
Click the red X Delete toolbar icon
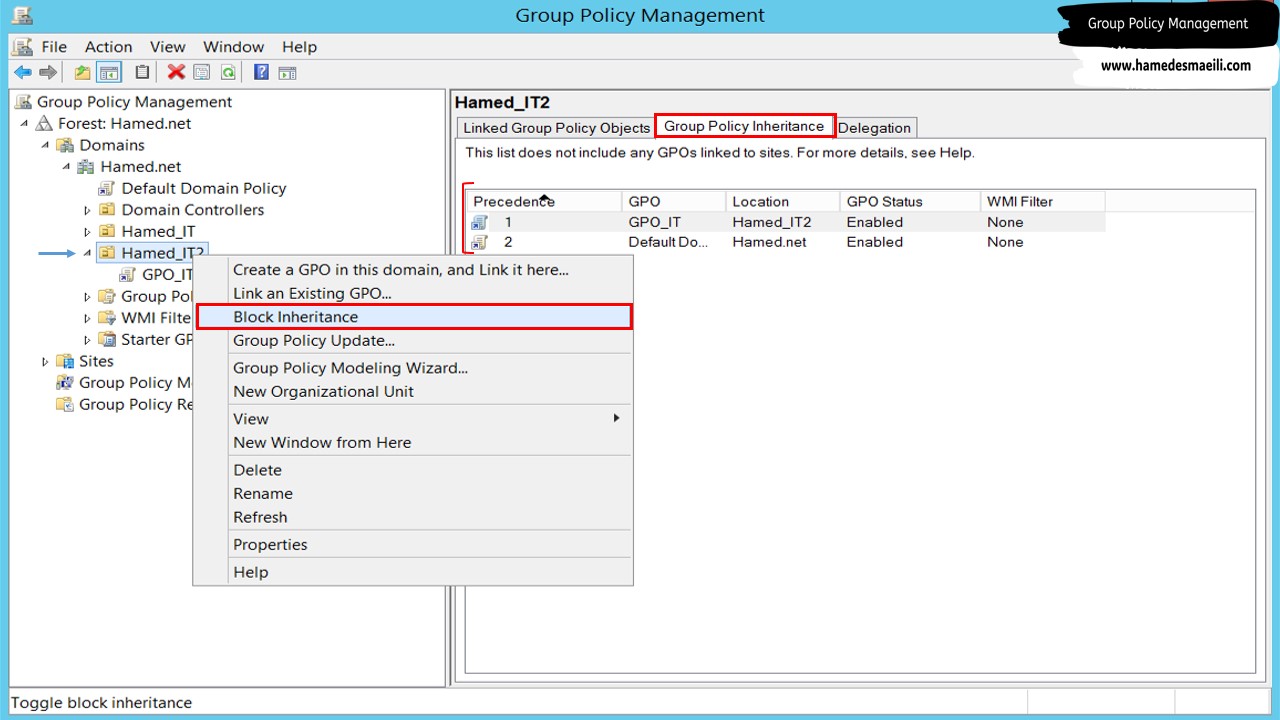coord(176,72)
